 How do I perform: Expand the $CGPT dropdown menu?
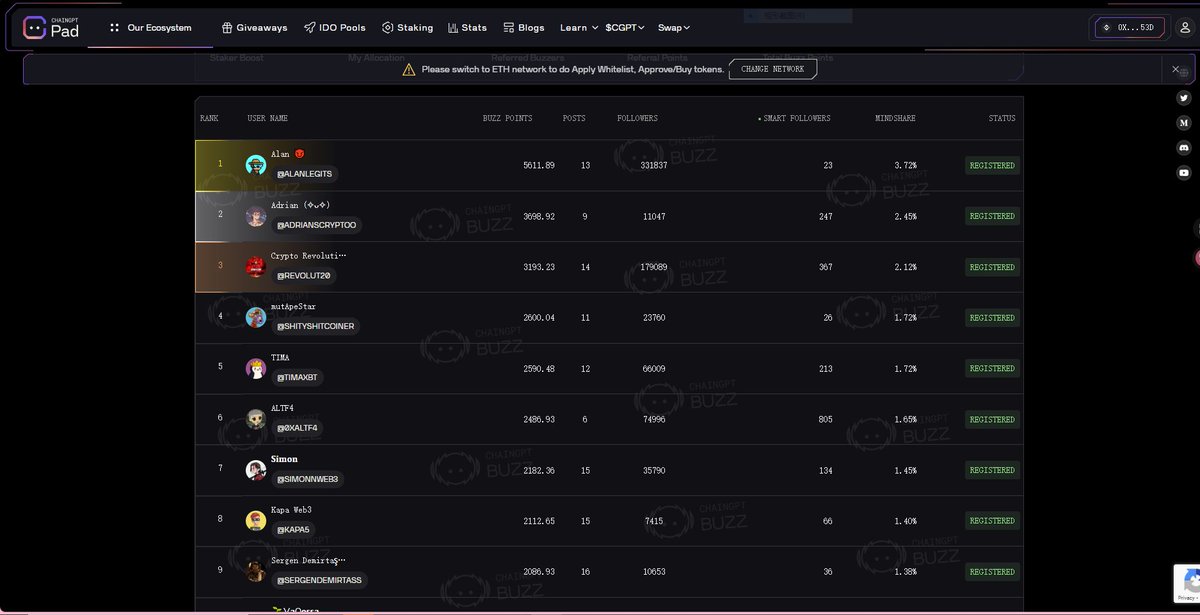click(625, 27)
